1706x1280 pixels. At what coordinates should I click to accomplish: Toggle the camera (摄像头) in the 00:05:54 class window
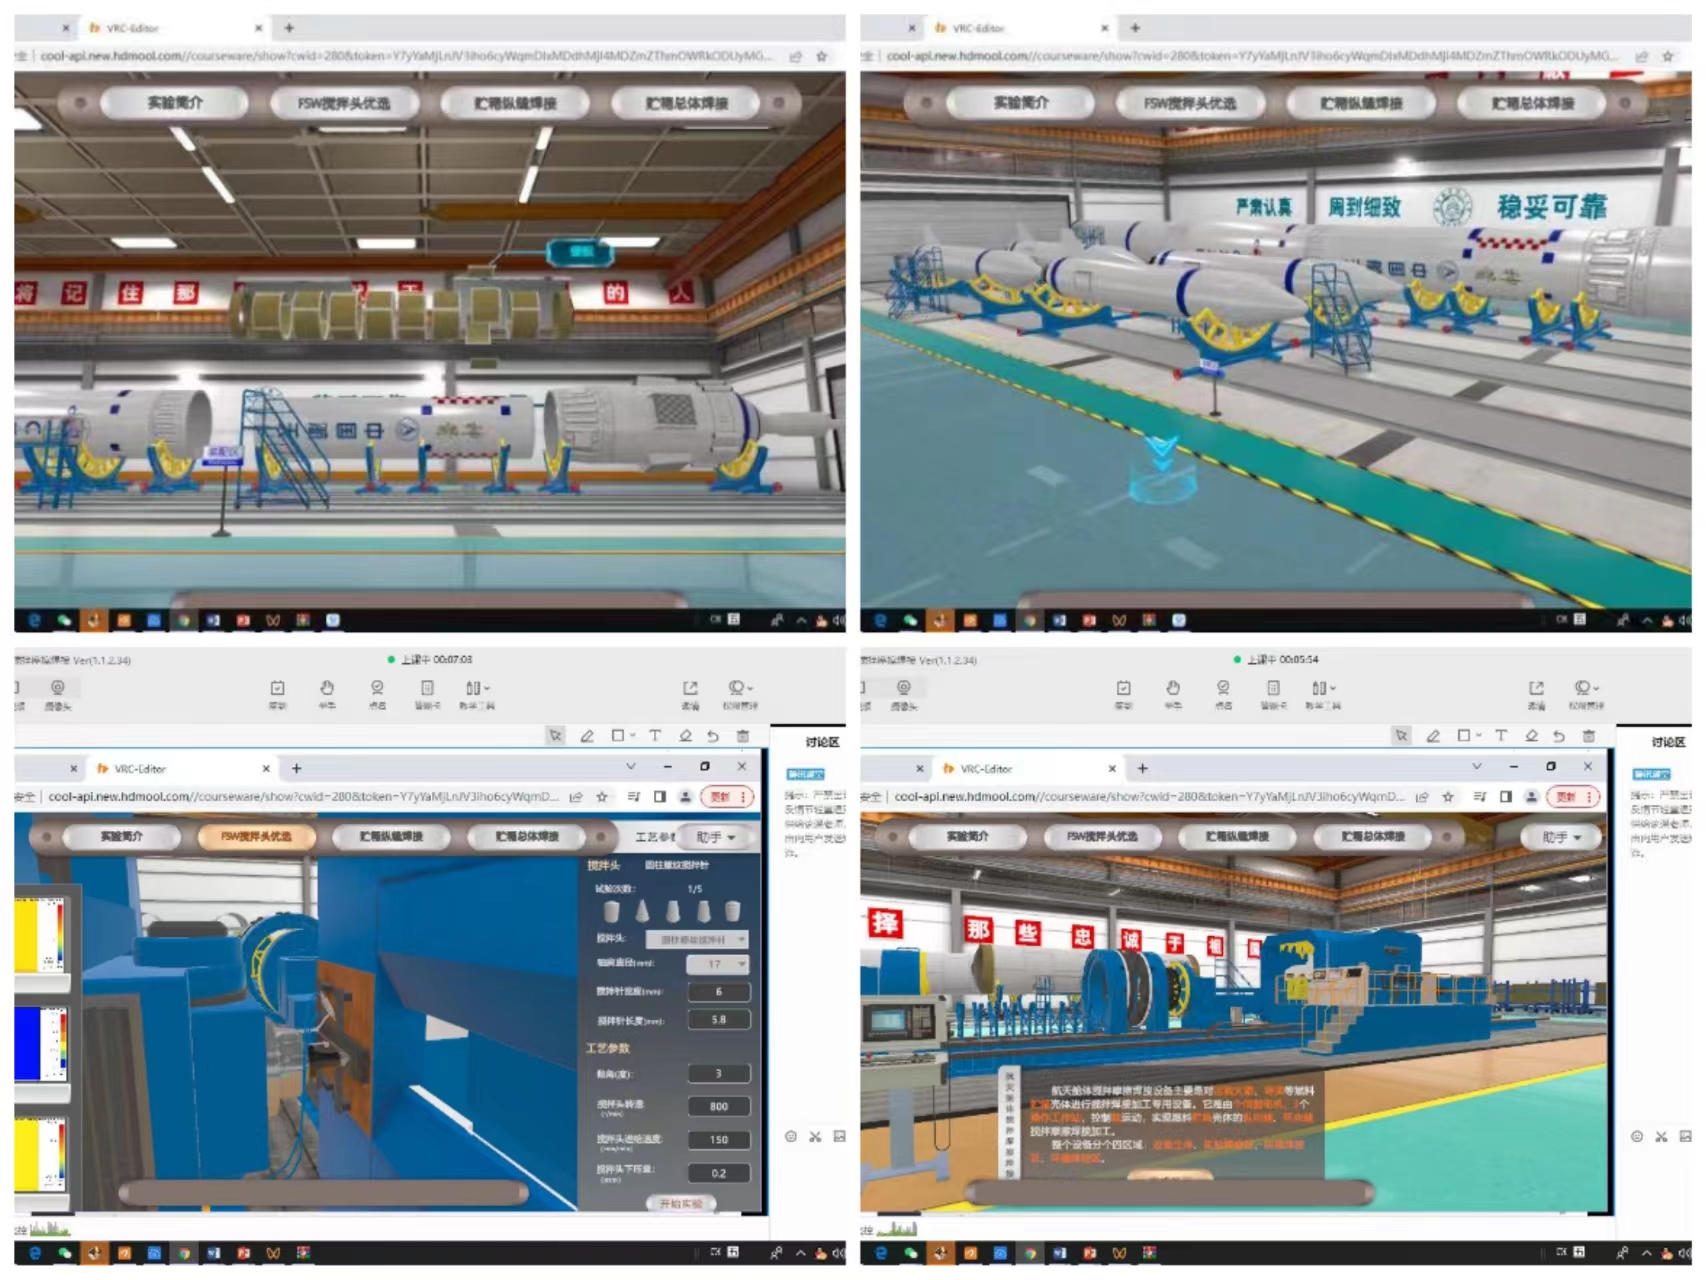904,689
